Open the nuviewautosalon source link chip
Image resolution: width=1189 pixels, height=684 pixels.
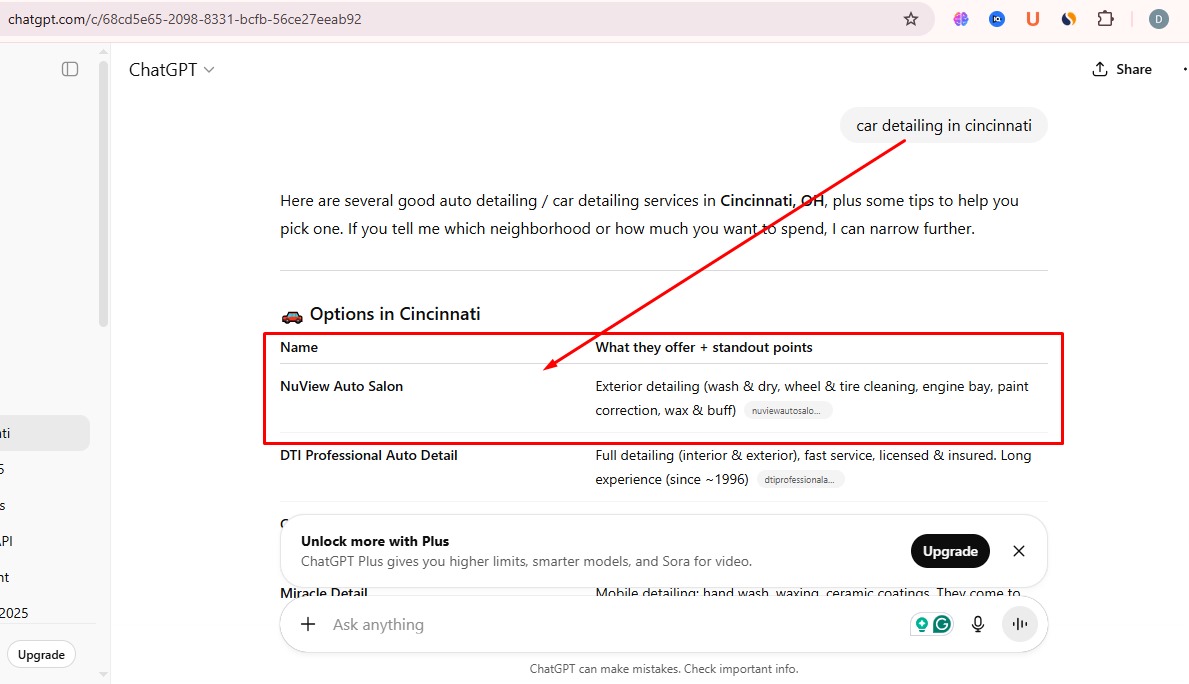click(788, 411)
